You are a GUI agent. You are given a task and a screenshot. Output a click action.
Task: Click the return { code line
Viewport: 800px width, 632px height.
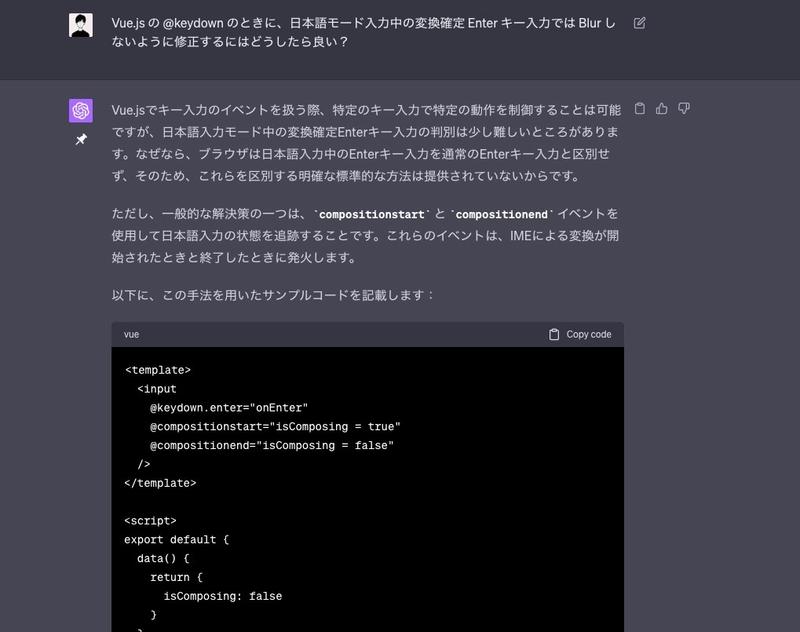click(x=177, y=577)
